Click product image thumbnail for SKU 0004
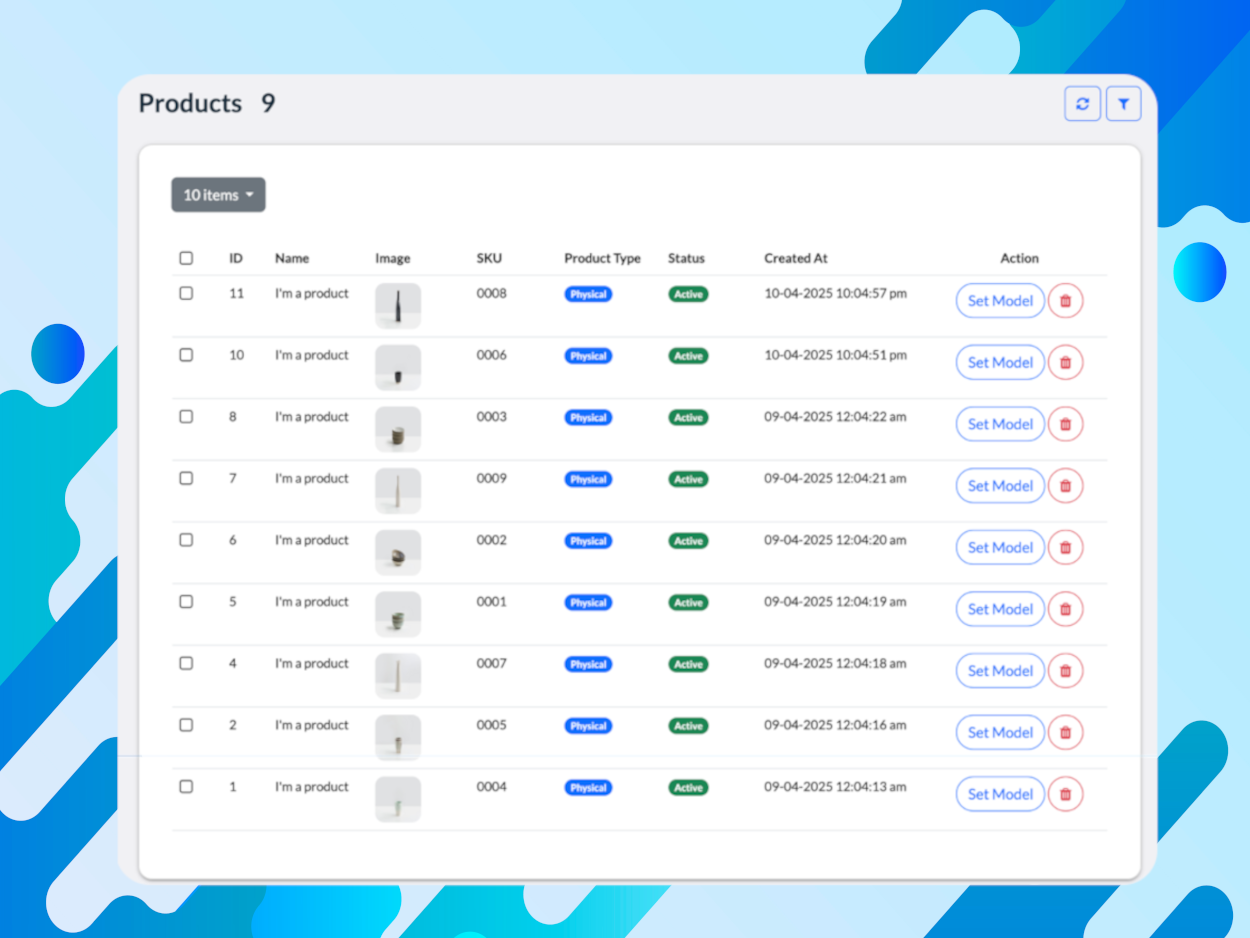The height and width of the screenshot is (938, 1250). click(x=398, y=799)
